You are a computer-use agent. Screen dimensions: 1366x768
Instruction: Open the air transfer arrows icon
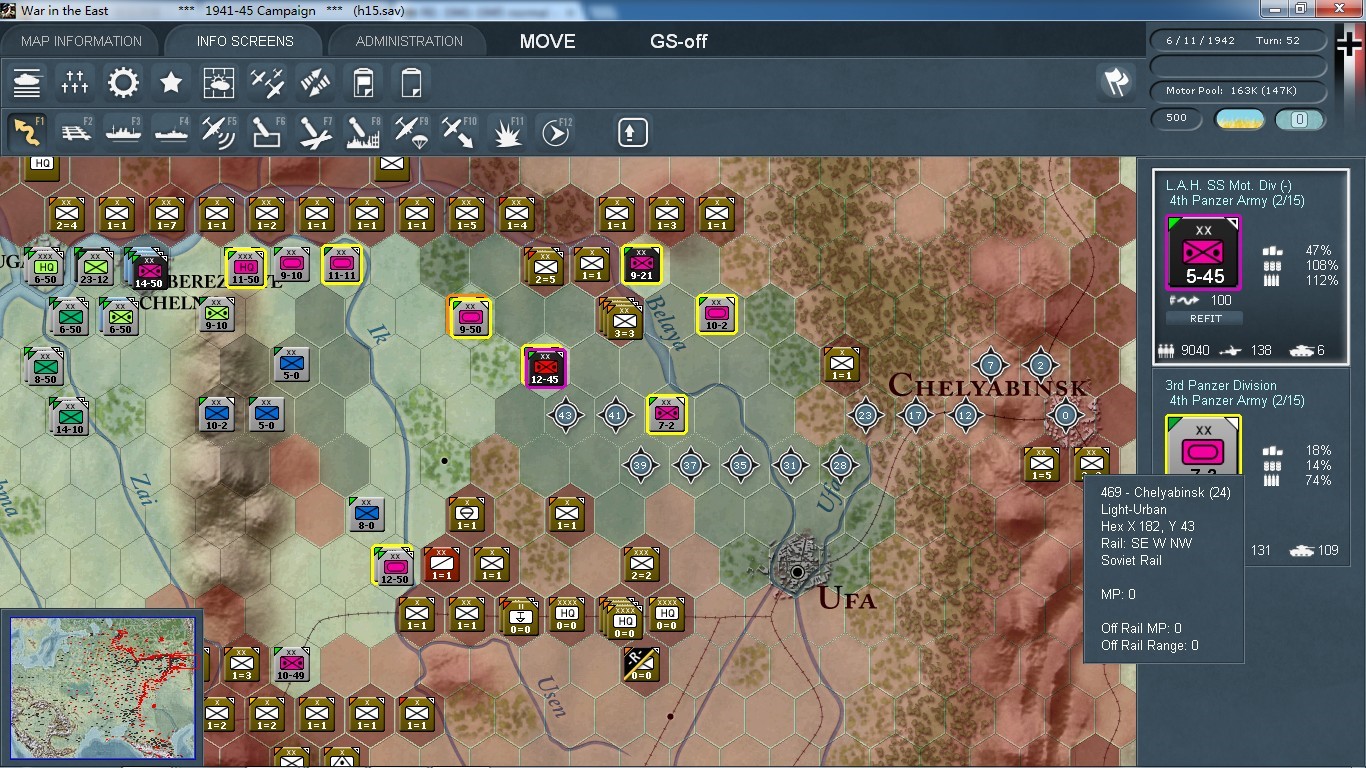click(x=315, y=83)
